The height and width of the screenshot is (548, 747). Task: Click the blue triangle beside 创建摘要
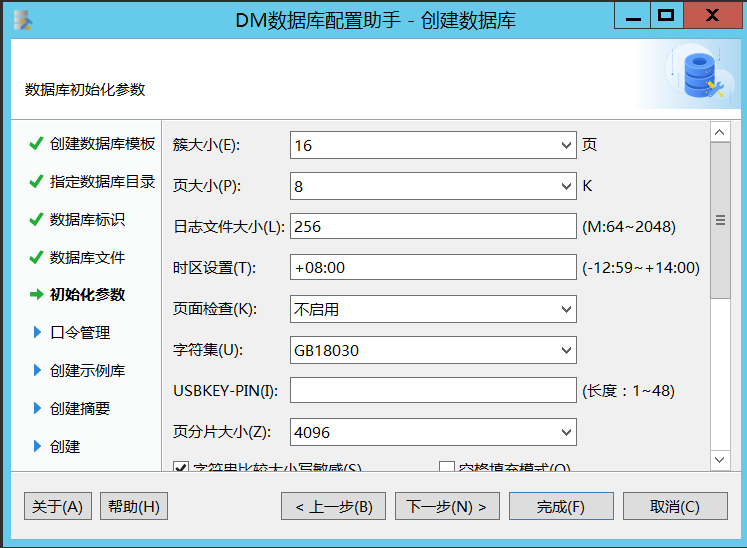(37, 408)
